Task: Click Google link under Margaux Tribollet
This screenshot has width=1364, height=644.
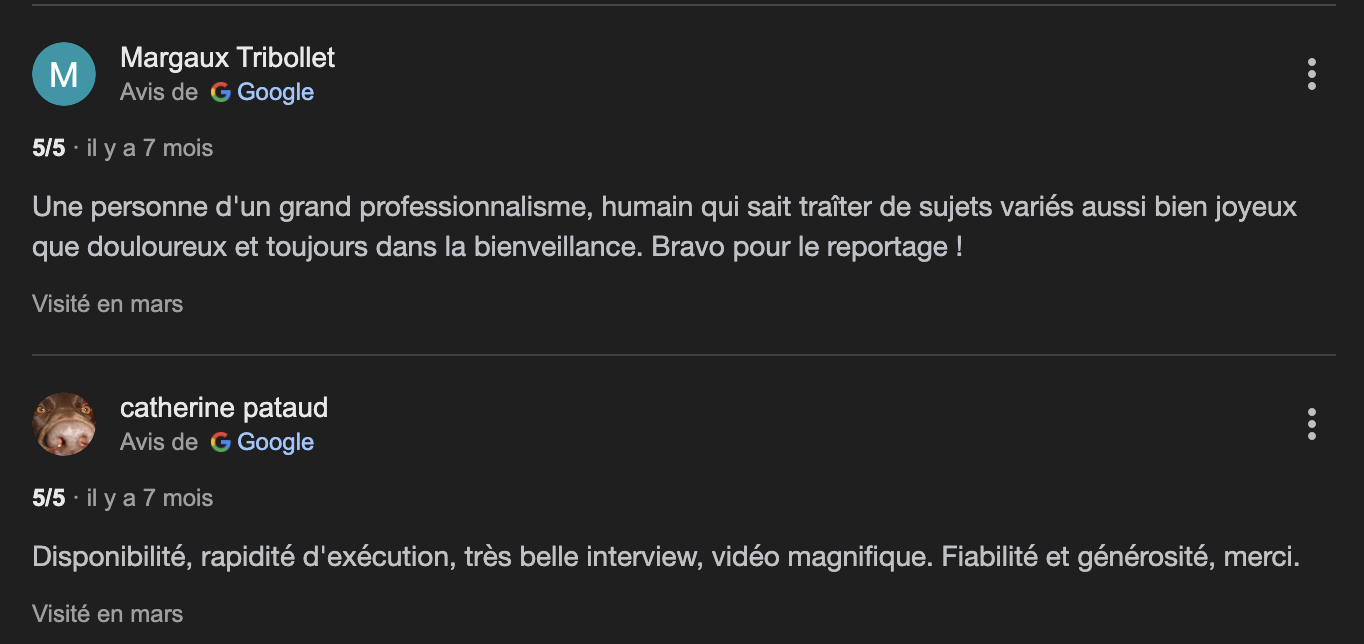Action: (275, 92)
